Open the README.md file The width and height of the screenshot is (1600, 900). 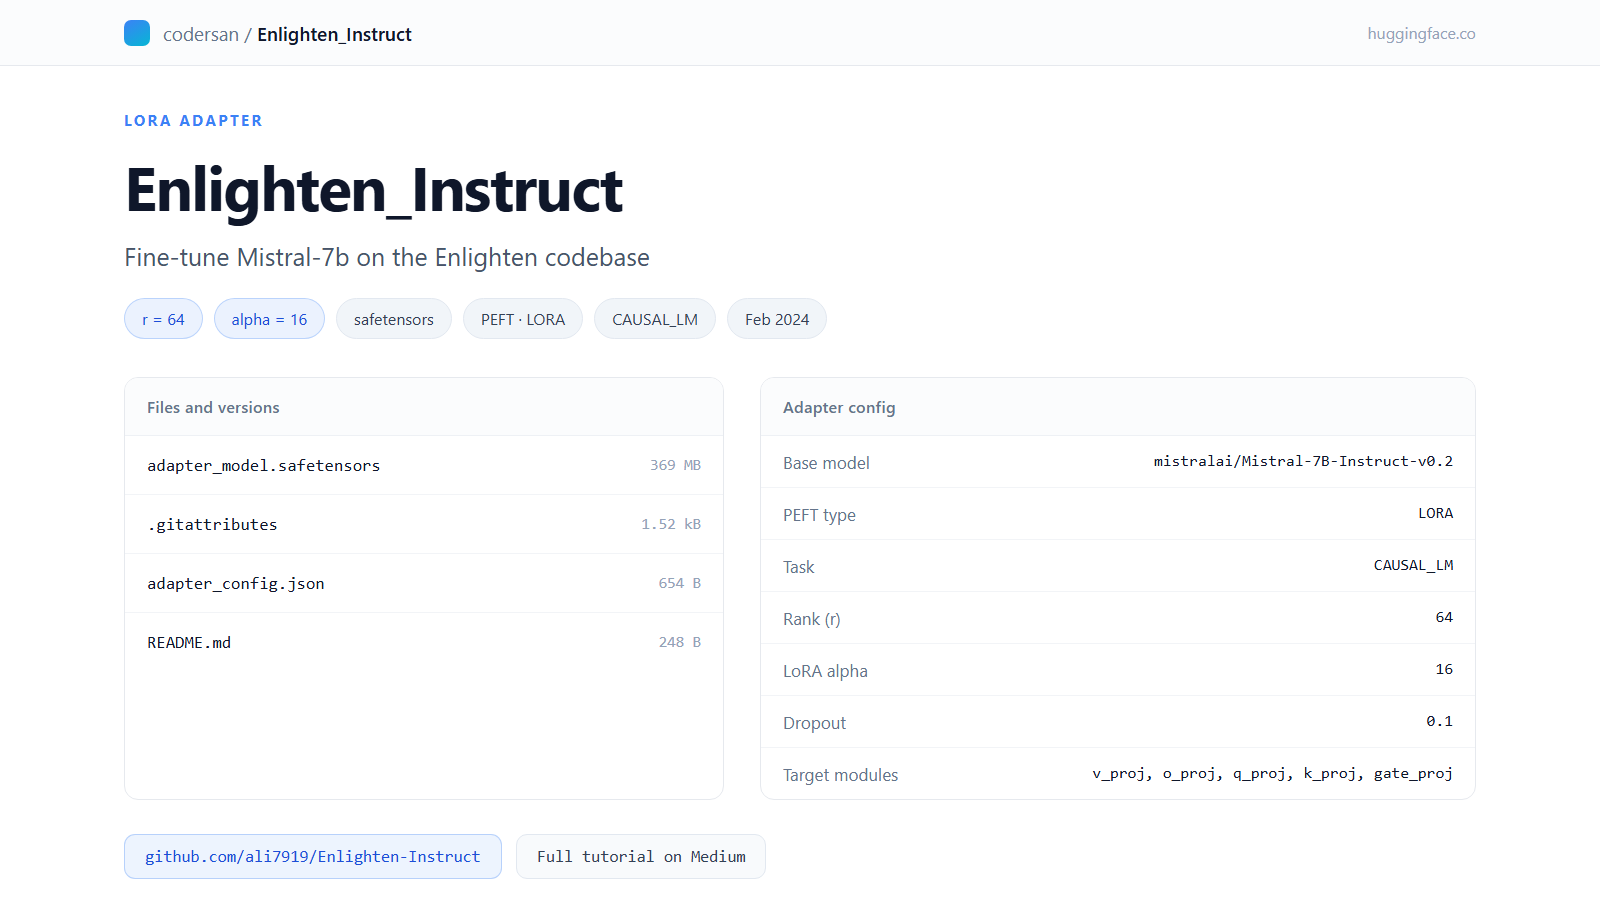pyautogui.click(x=189, y=643)
